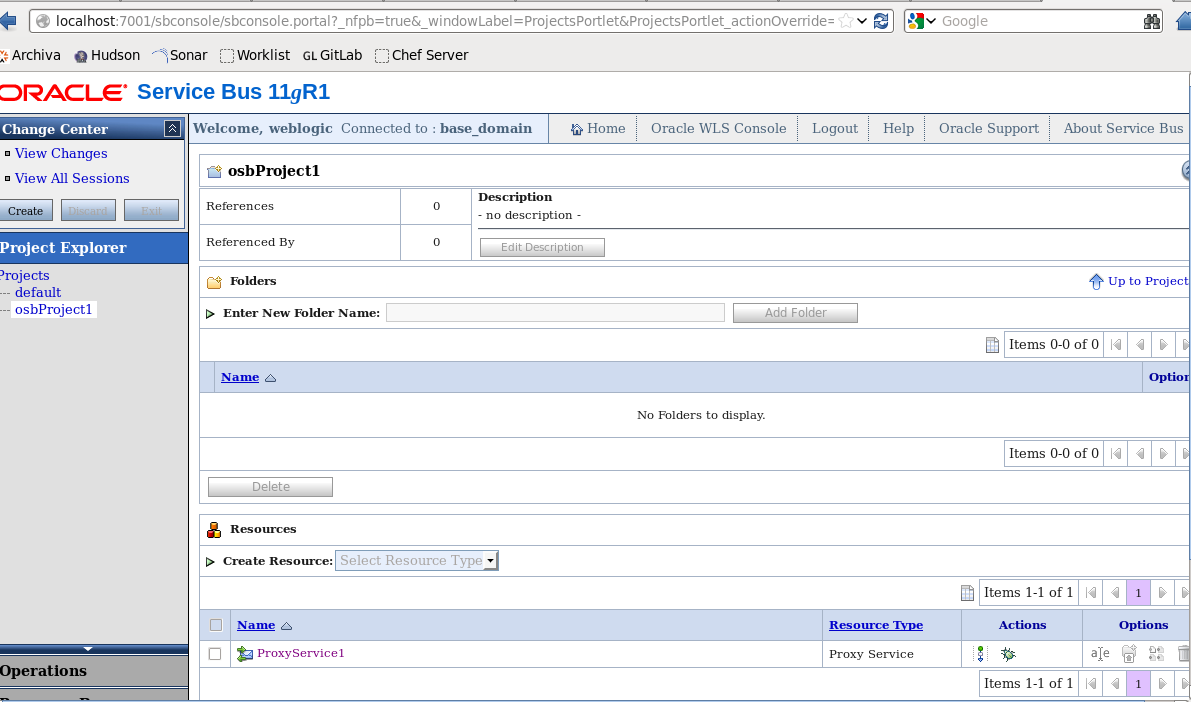Open Select Resource Type dropdown
This screenshot has width=1191, height=702.
(x=417, y=561)
